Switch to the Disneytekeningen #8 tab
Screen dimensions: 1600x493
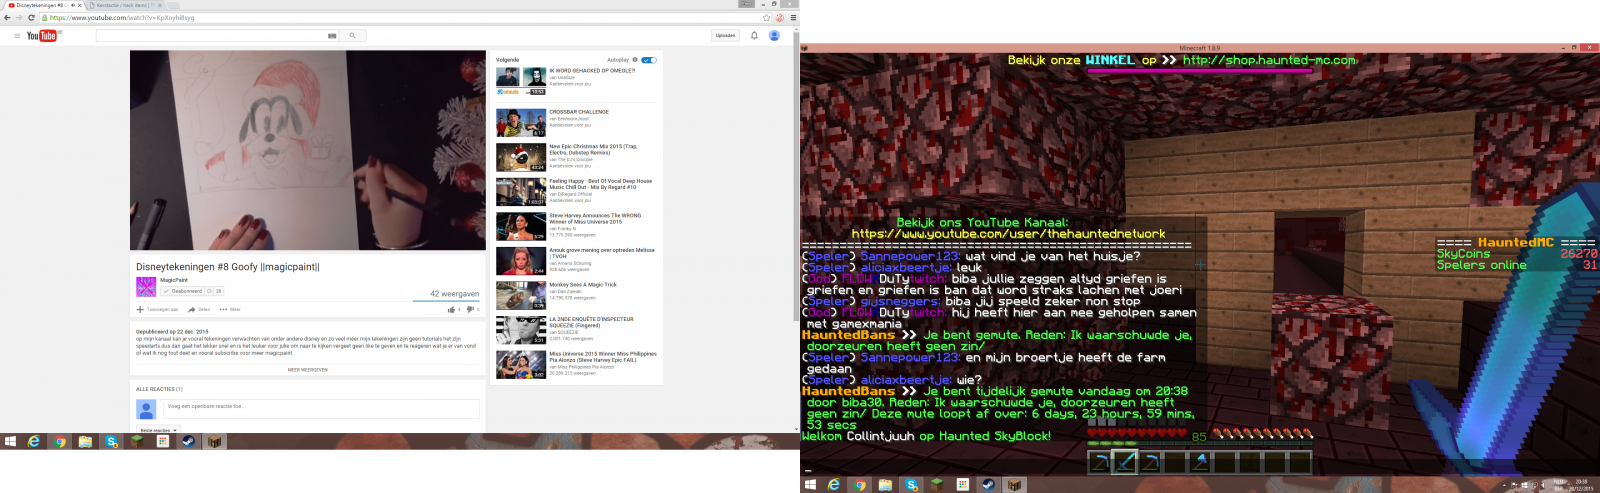(40, 5)
